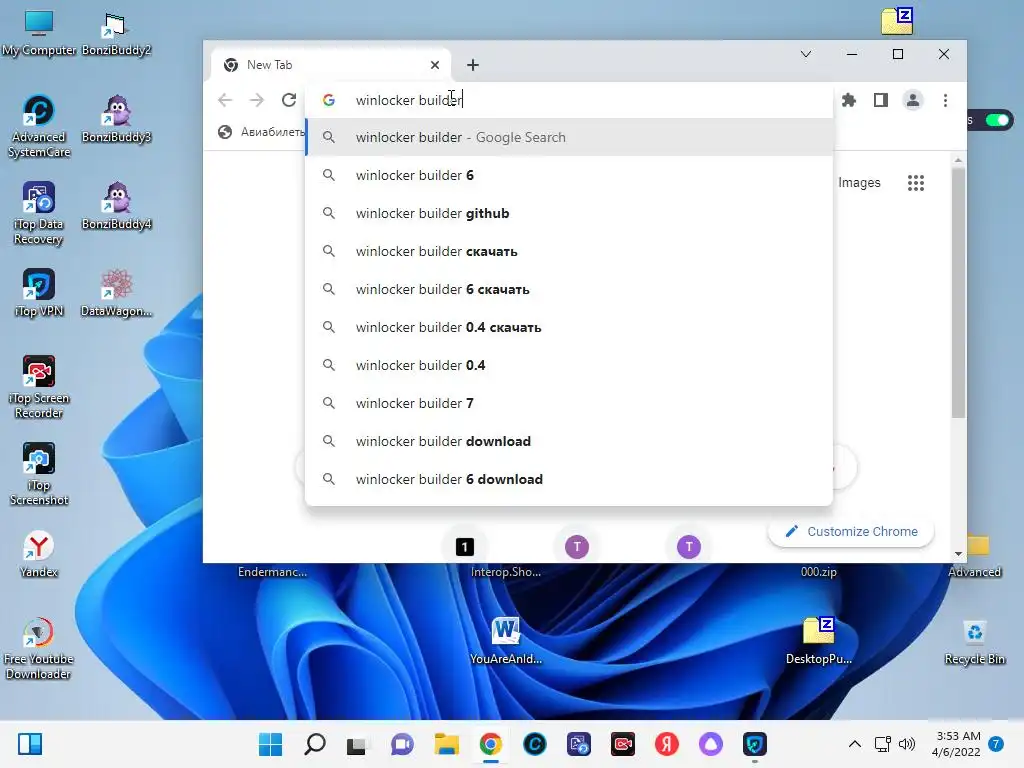Image resolution: width=1024 pixels, height=768 pixels.
Task: Select suggestion winlocker builder 6
Action: pyautogui.click(x=569, y=175)
